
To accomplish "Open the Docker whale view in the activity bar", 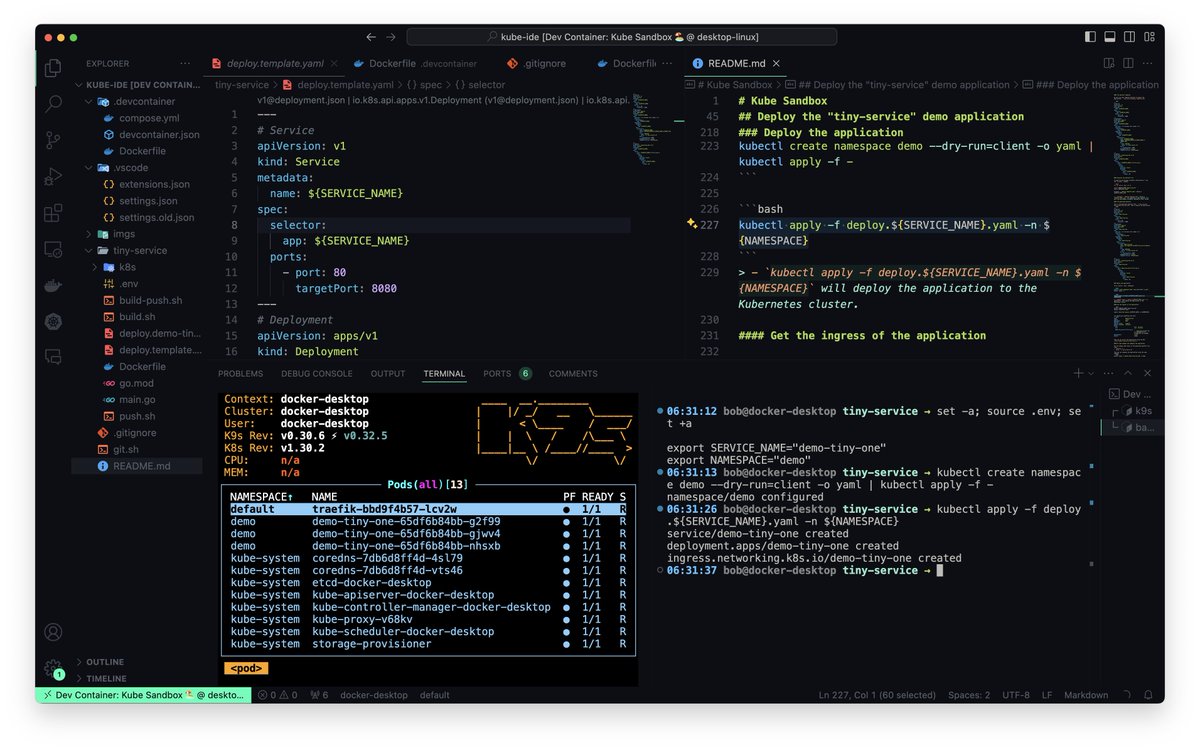I will (x=53, y=285).
